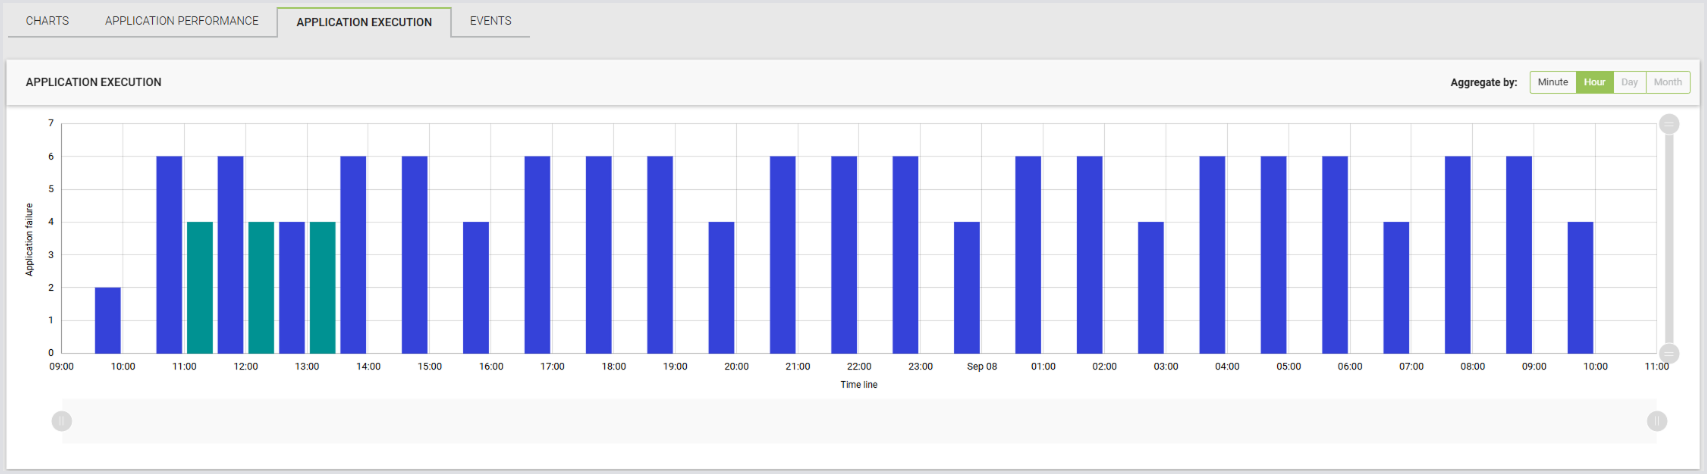Click the Time line axis title
This screenshot has width=1707, height=474.
(x=859, y=385)
